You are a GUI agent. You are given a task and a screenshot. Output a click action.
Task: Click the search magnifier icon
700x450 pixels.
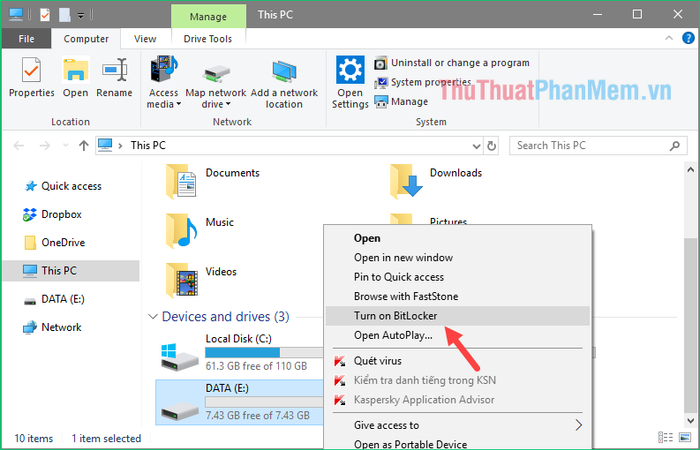click(x=675, y=146)
